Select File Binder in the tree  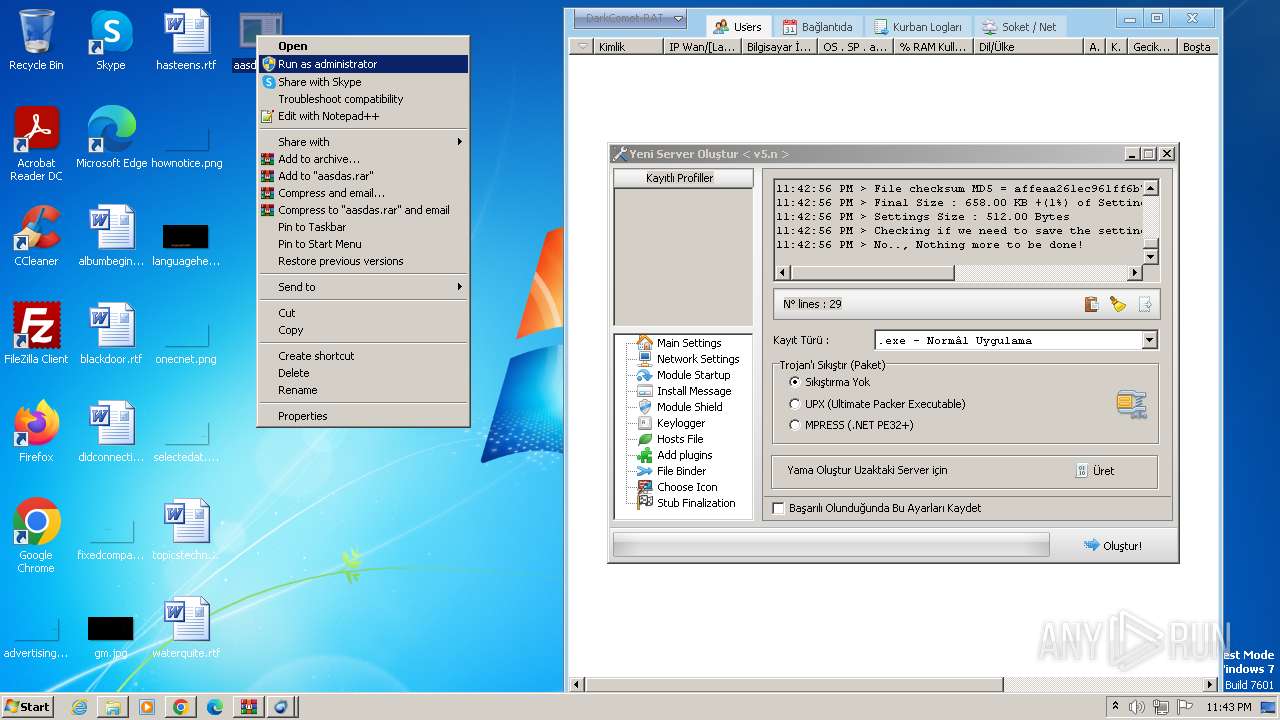[x=681, y=471]
